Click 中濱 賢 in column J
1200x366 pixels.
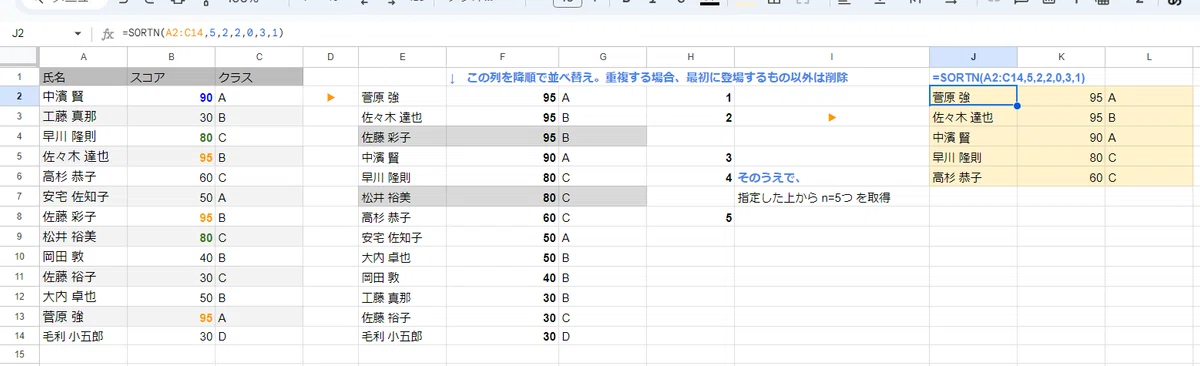pyautogui.click(x=973, y=137)
